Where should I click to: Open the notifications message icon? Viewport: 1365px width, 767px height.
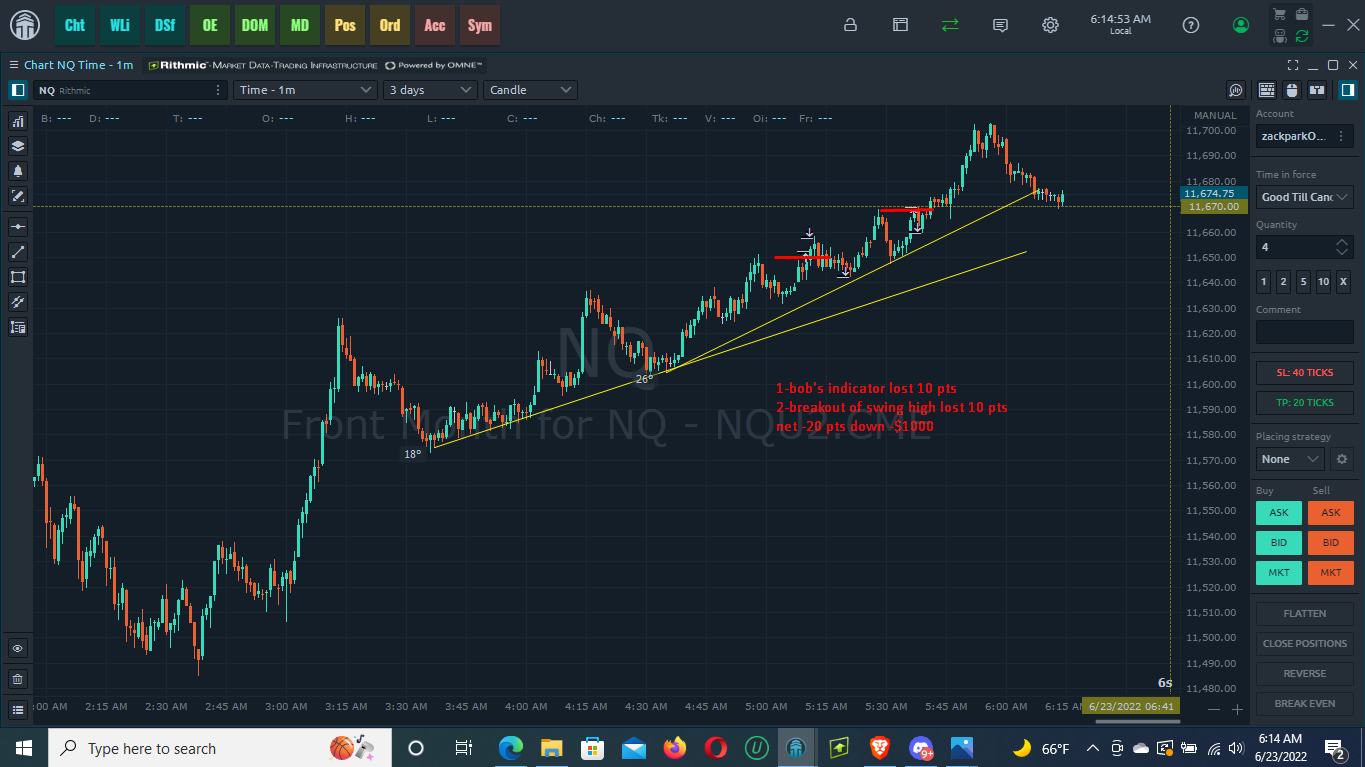click(1000, 25)
